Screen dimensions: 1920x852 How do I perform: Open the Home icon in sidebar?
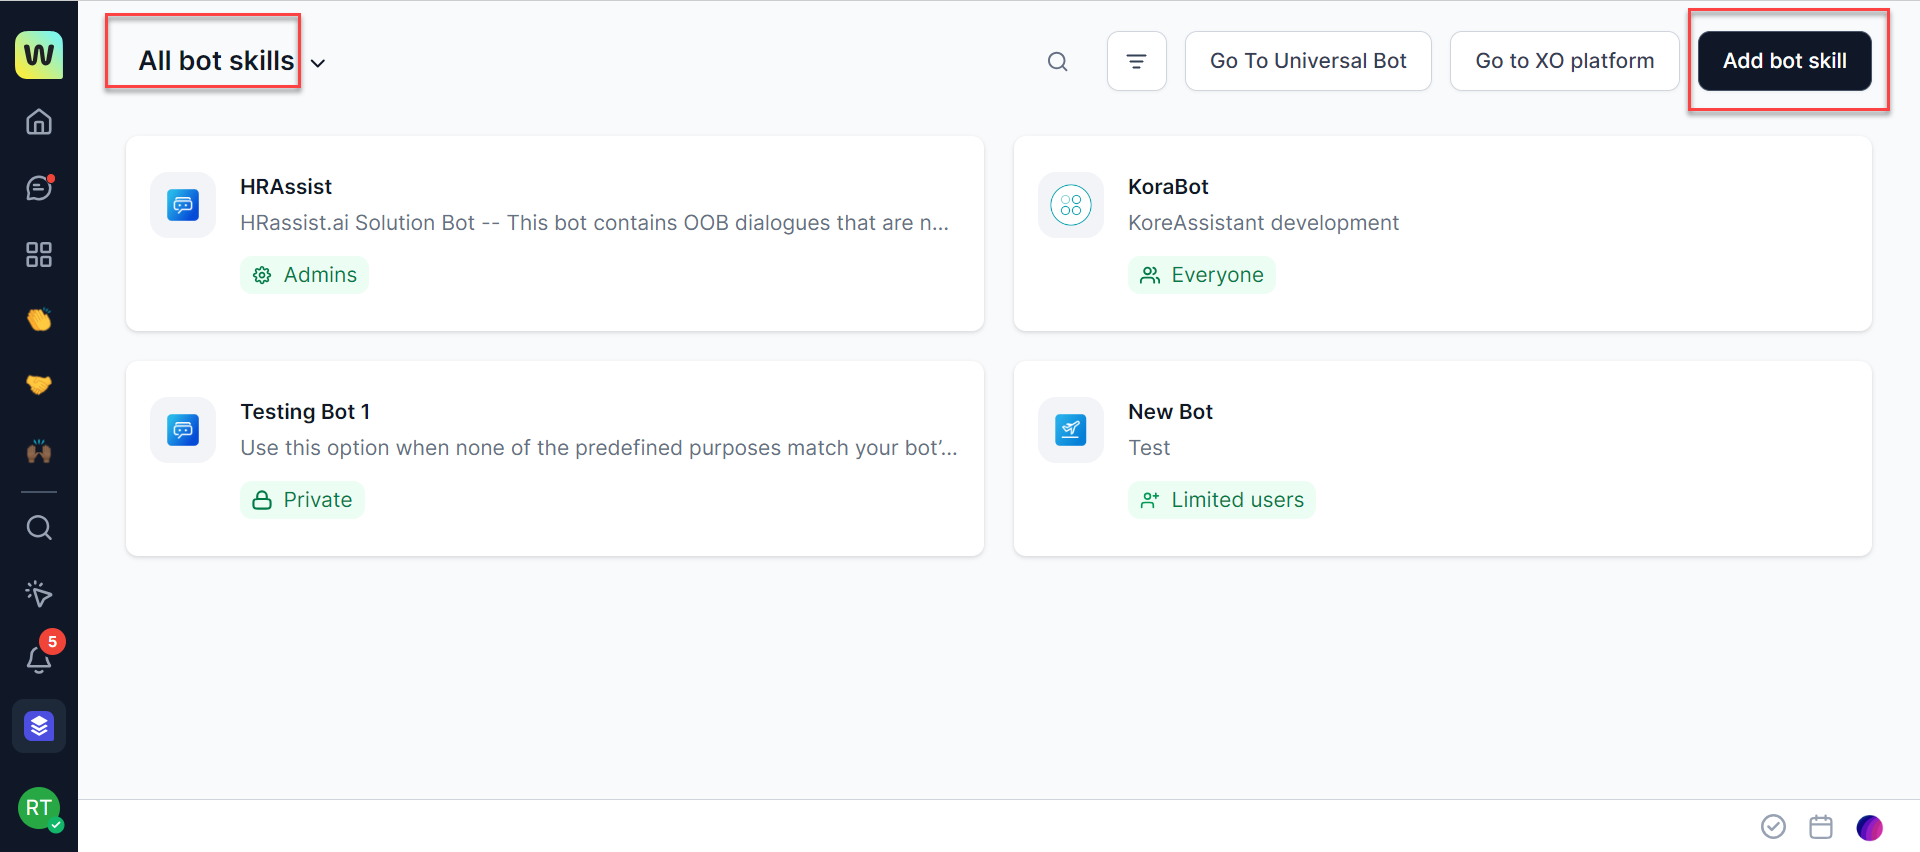point(39,122)
